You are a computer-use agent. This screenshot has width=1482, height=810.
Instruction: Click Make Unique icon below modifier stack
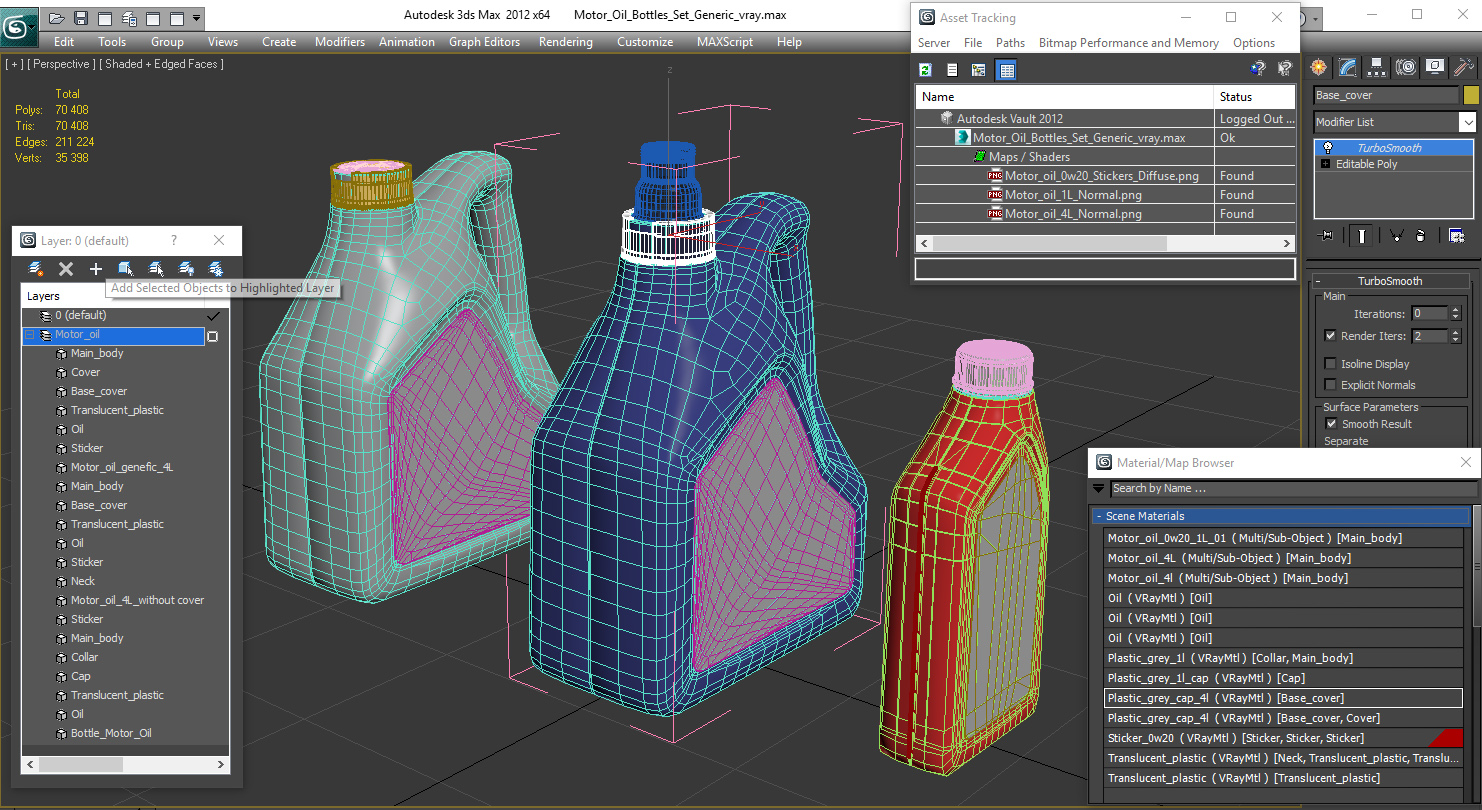[1395, 235]
